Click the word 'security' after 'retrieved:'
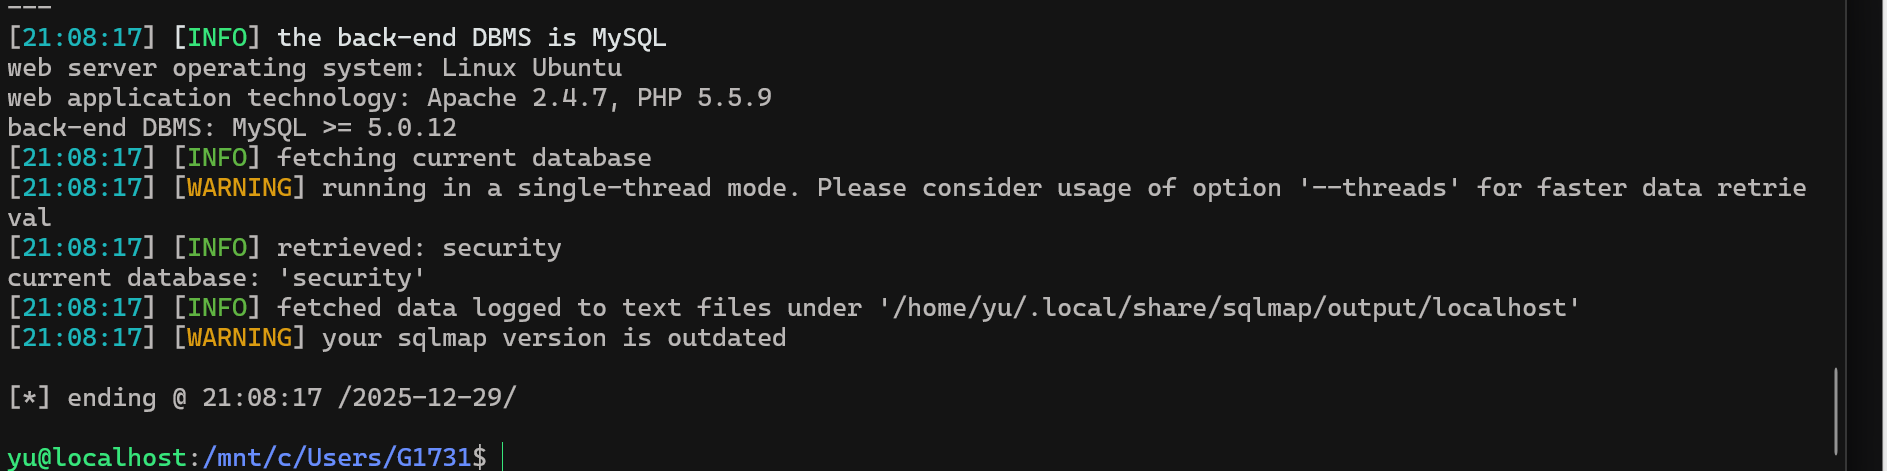The image size is (1887, 471). point(501,248)
